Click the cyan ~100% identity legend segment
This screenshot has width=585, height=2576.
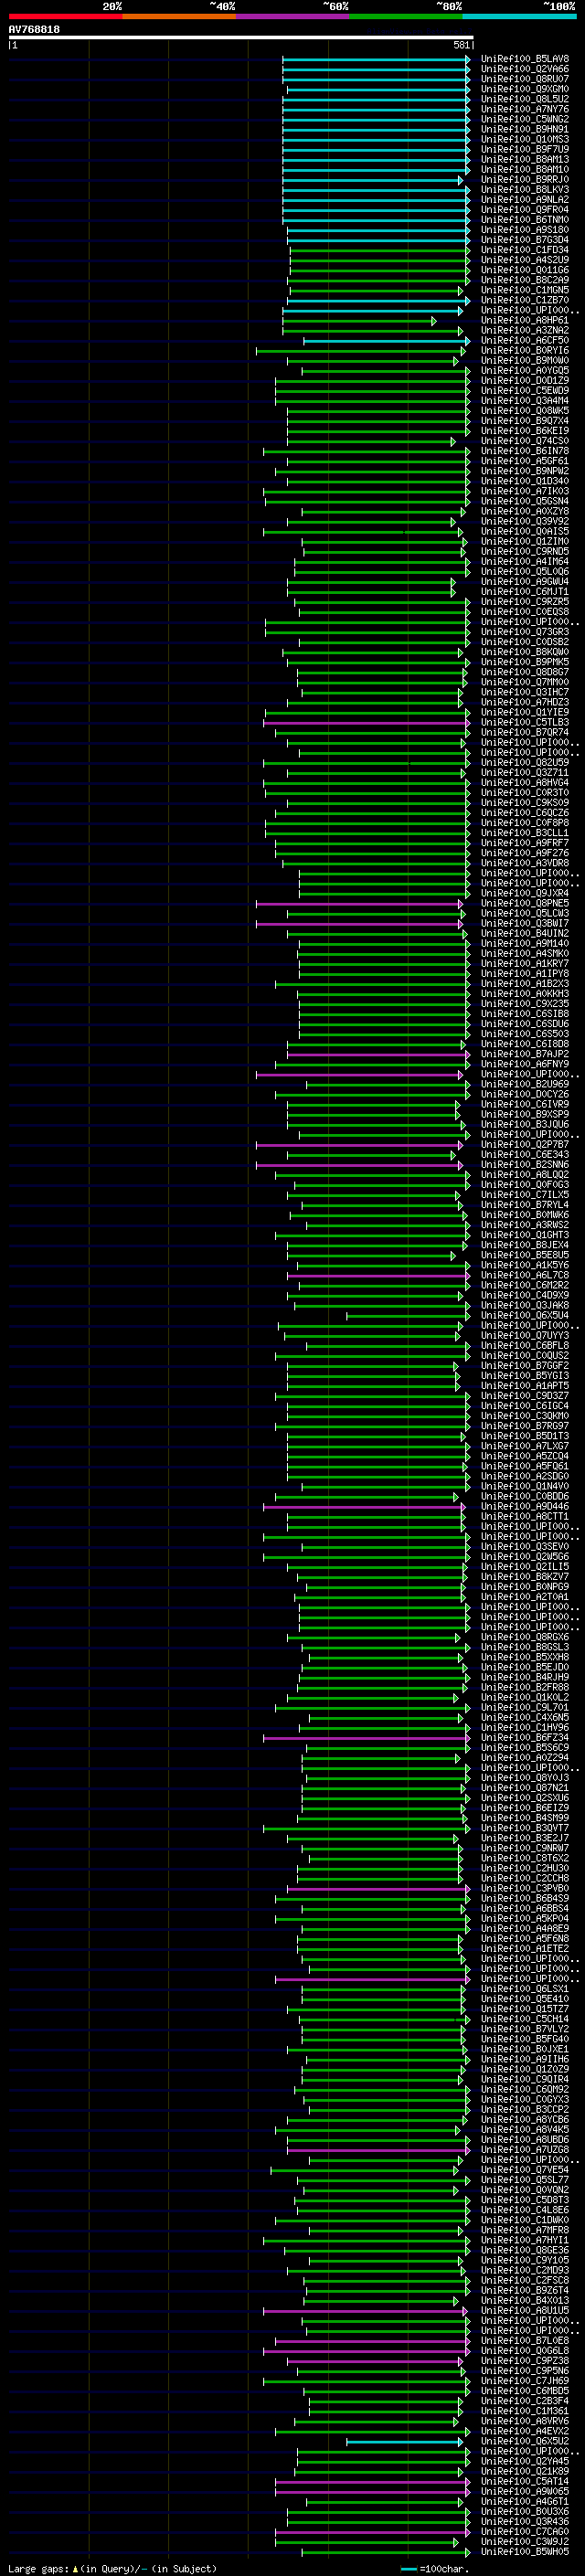tap(520, 16)
